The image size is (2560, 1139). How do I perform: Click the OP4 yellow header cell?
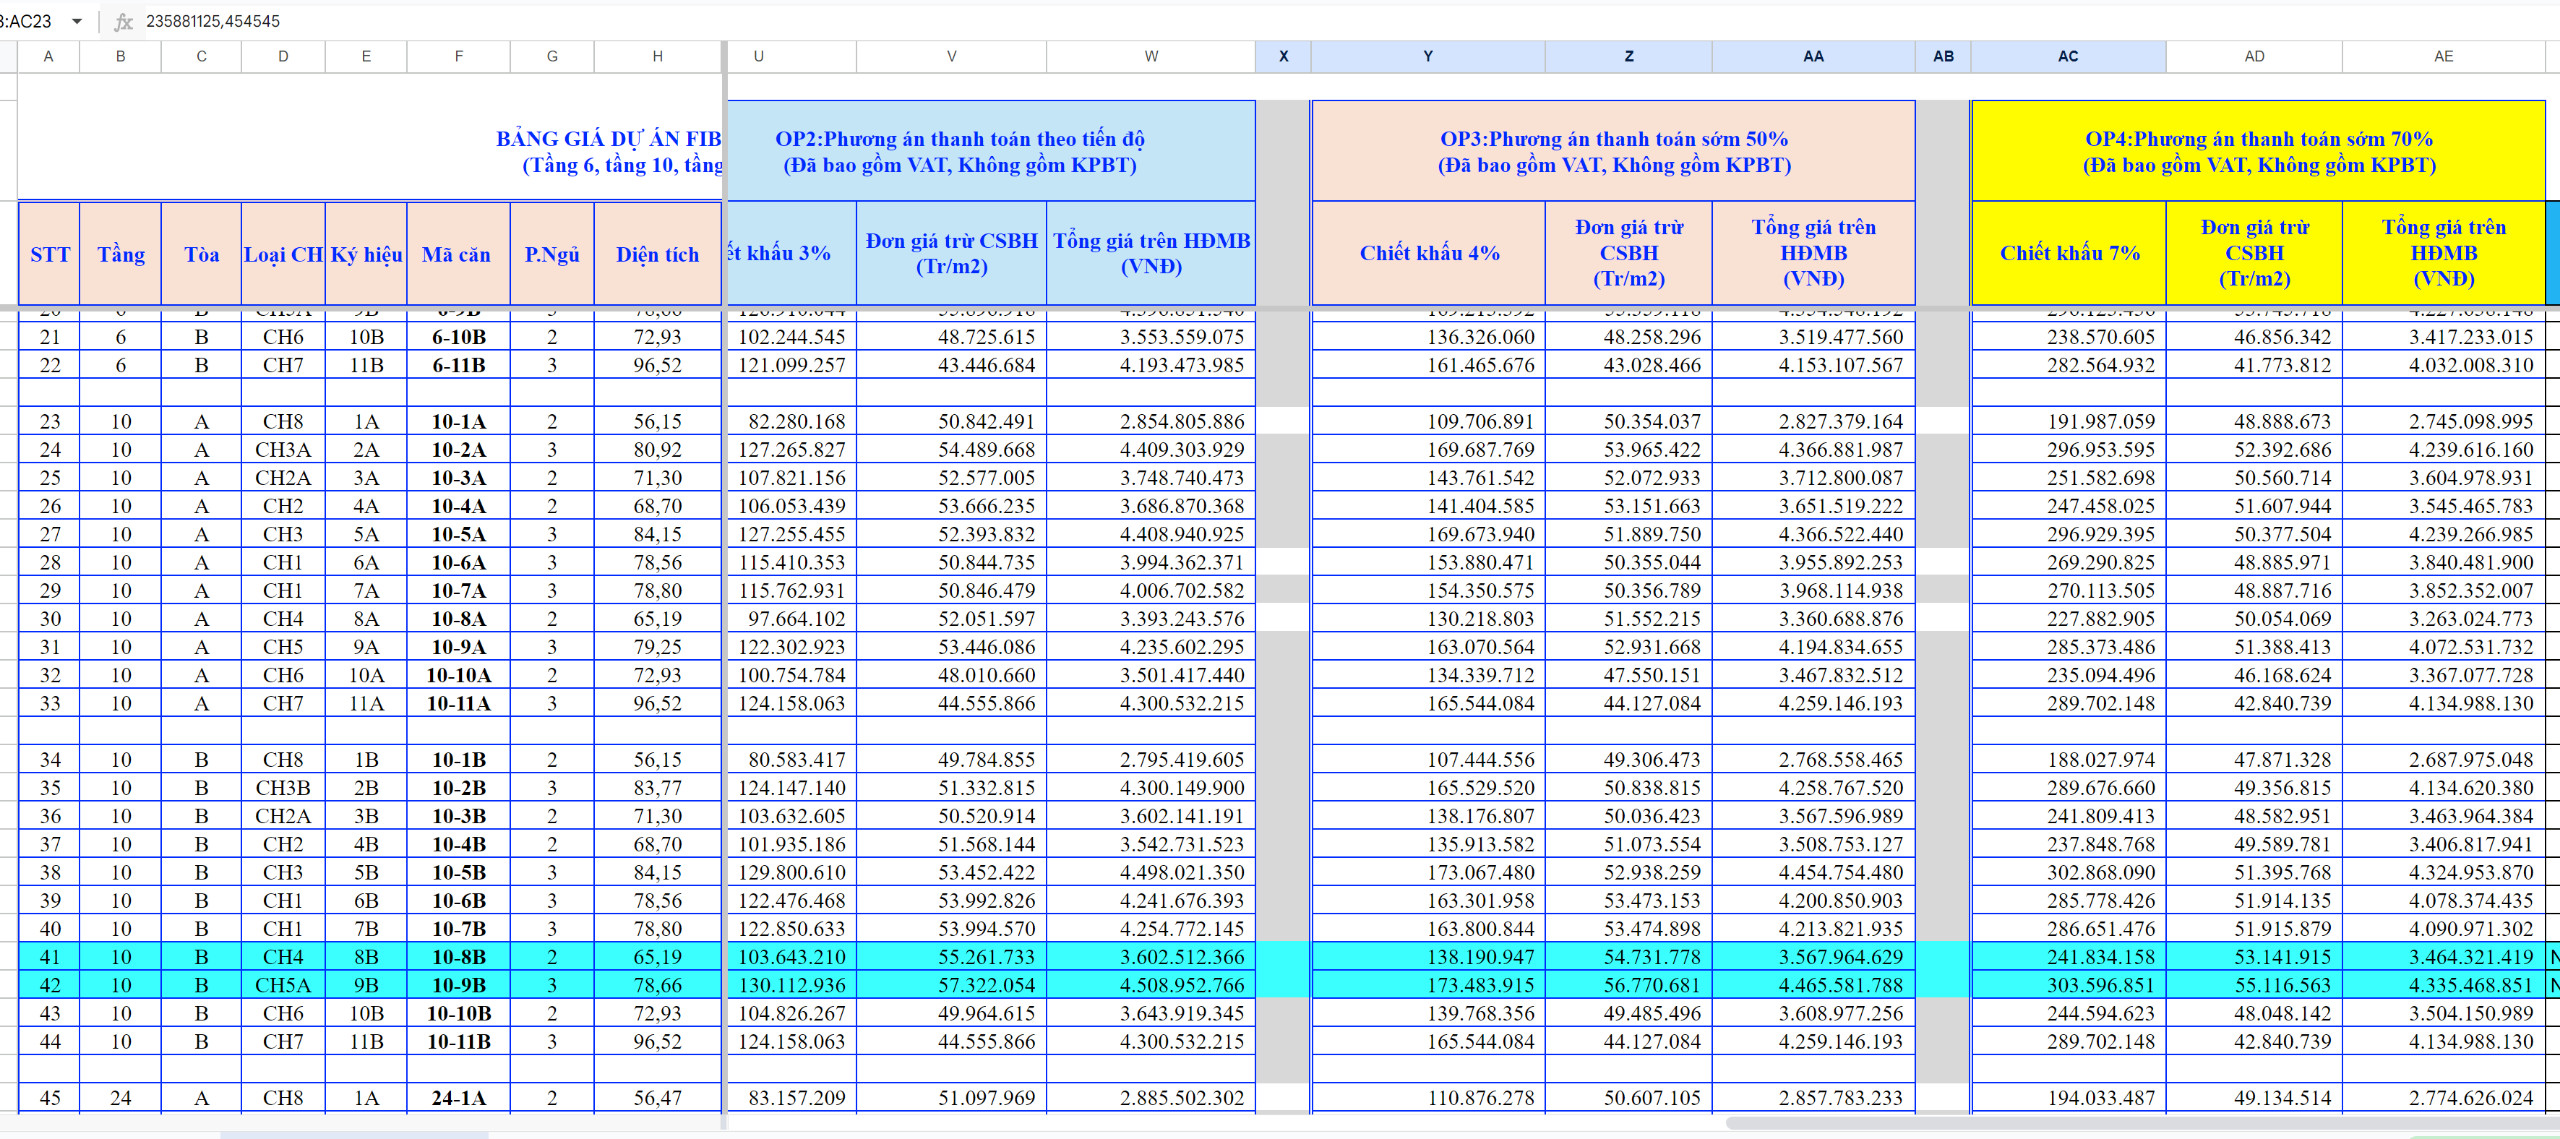(2257, 151)
